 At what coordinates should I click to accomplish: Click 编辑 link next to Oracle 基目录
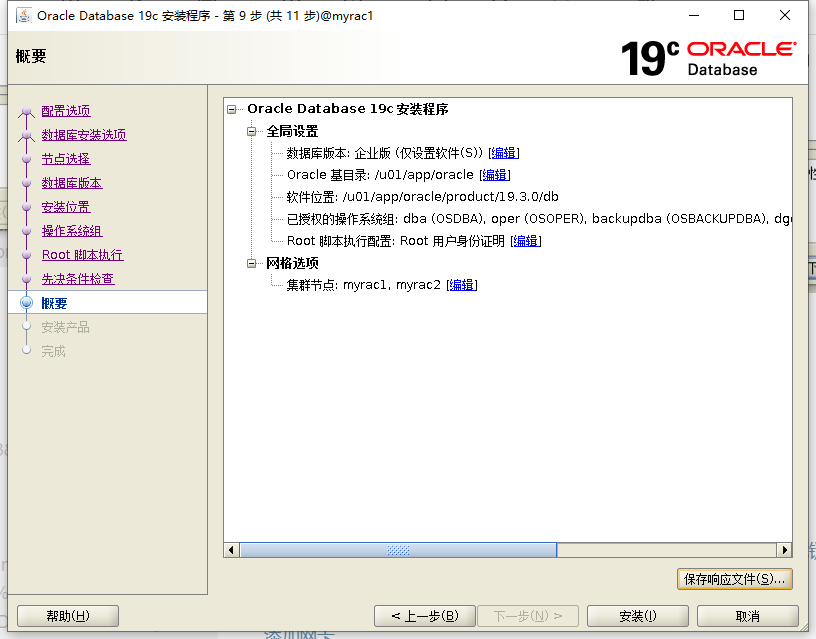(494, 175)
